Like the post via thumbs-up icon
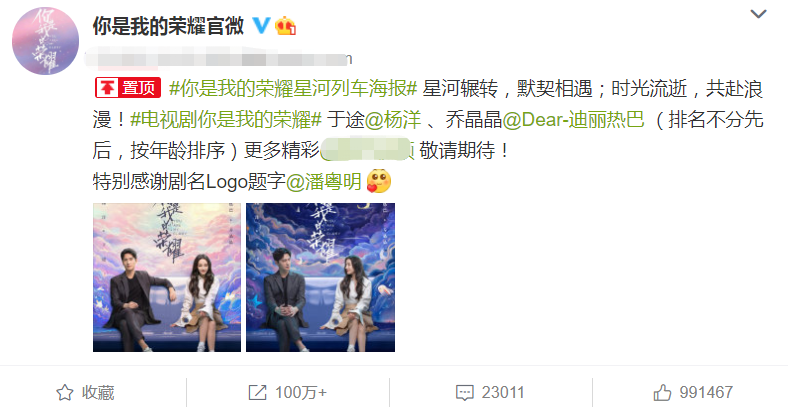 coord(662,392)
